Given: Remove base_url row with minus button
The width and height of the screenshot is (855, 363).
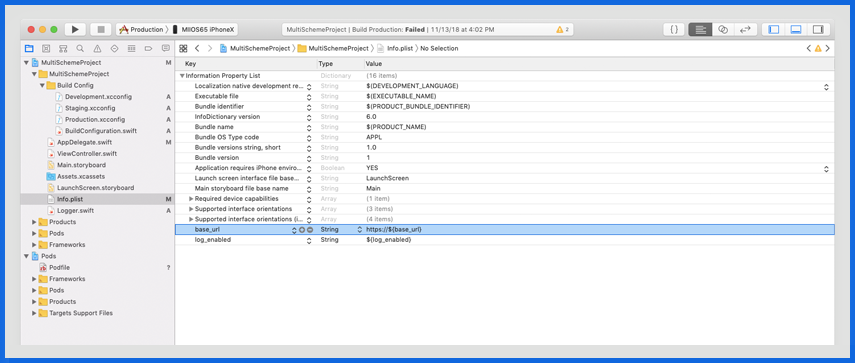Looking at the screenshot, I should point(310,230).
